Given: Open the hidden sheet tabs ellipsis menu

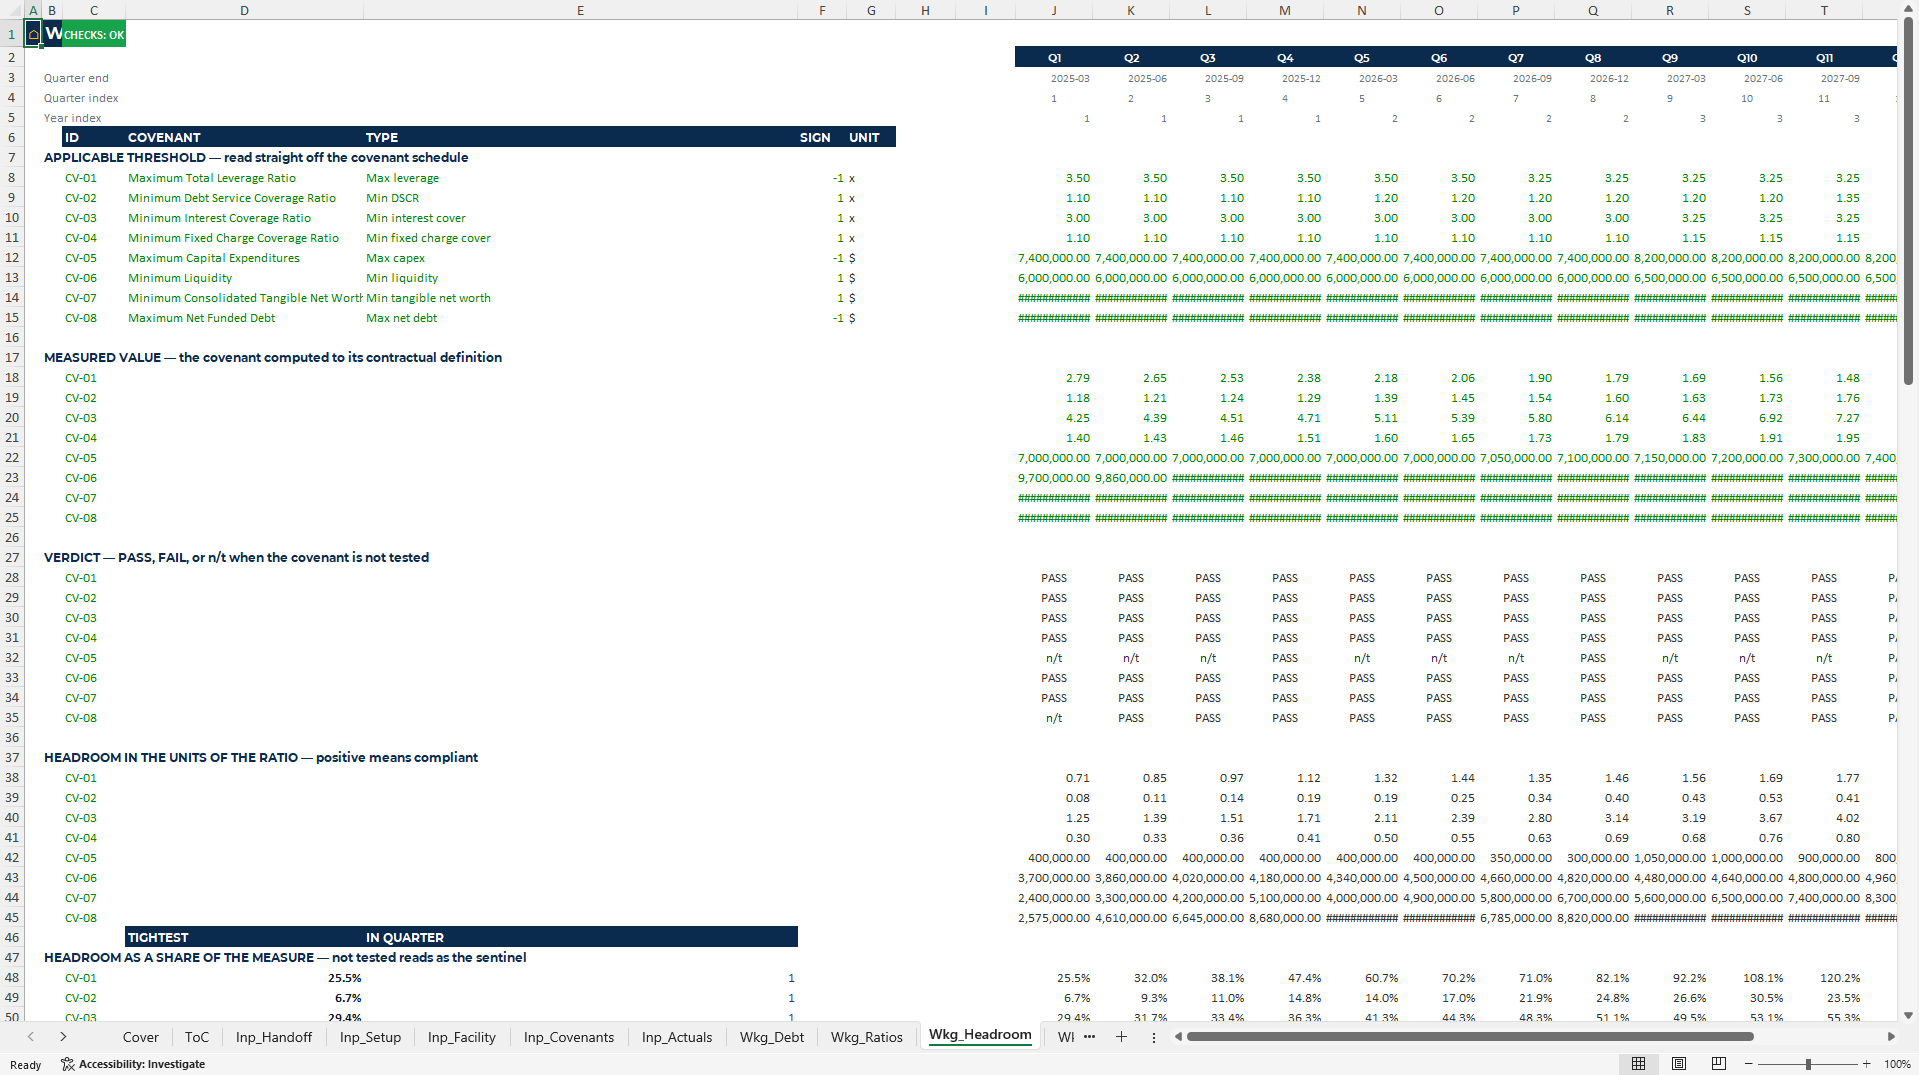Looking at the screenshot, I should (1089, 1037).
